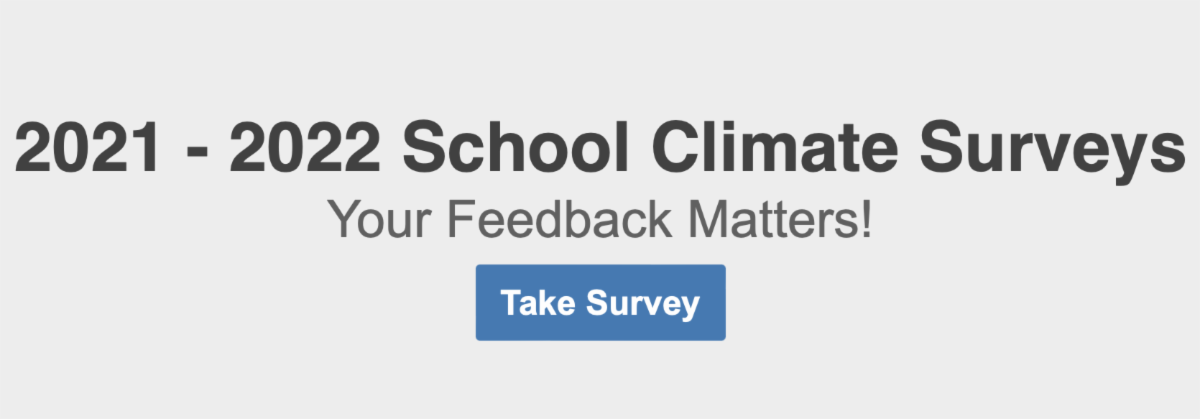Image resolution: width=1200 pixels, height=419 pixels.
Task: Click the "2021 - 2022 School Climate Surveys" heading
Action: click(x=600, y=150)
